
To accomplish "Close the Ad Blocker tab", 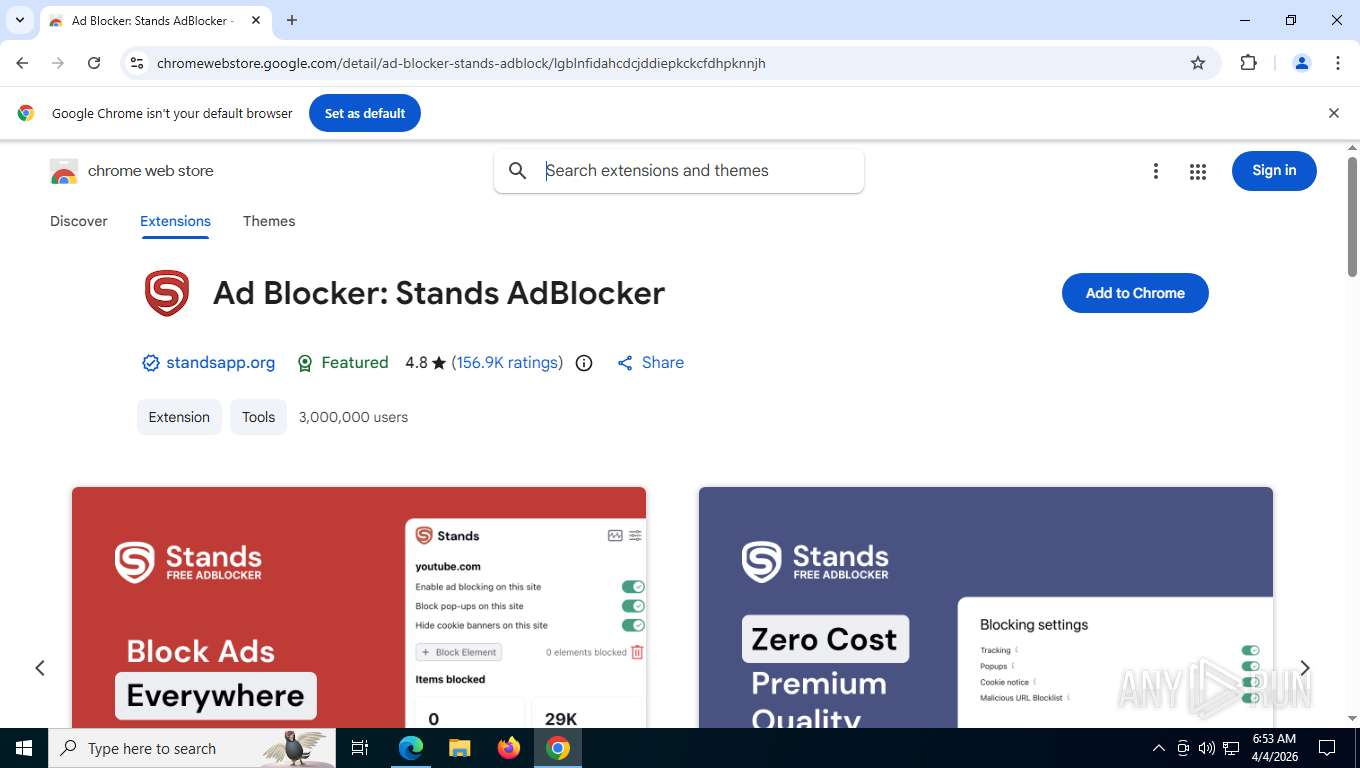I will (256, 20).
